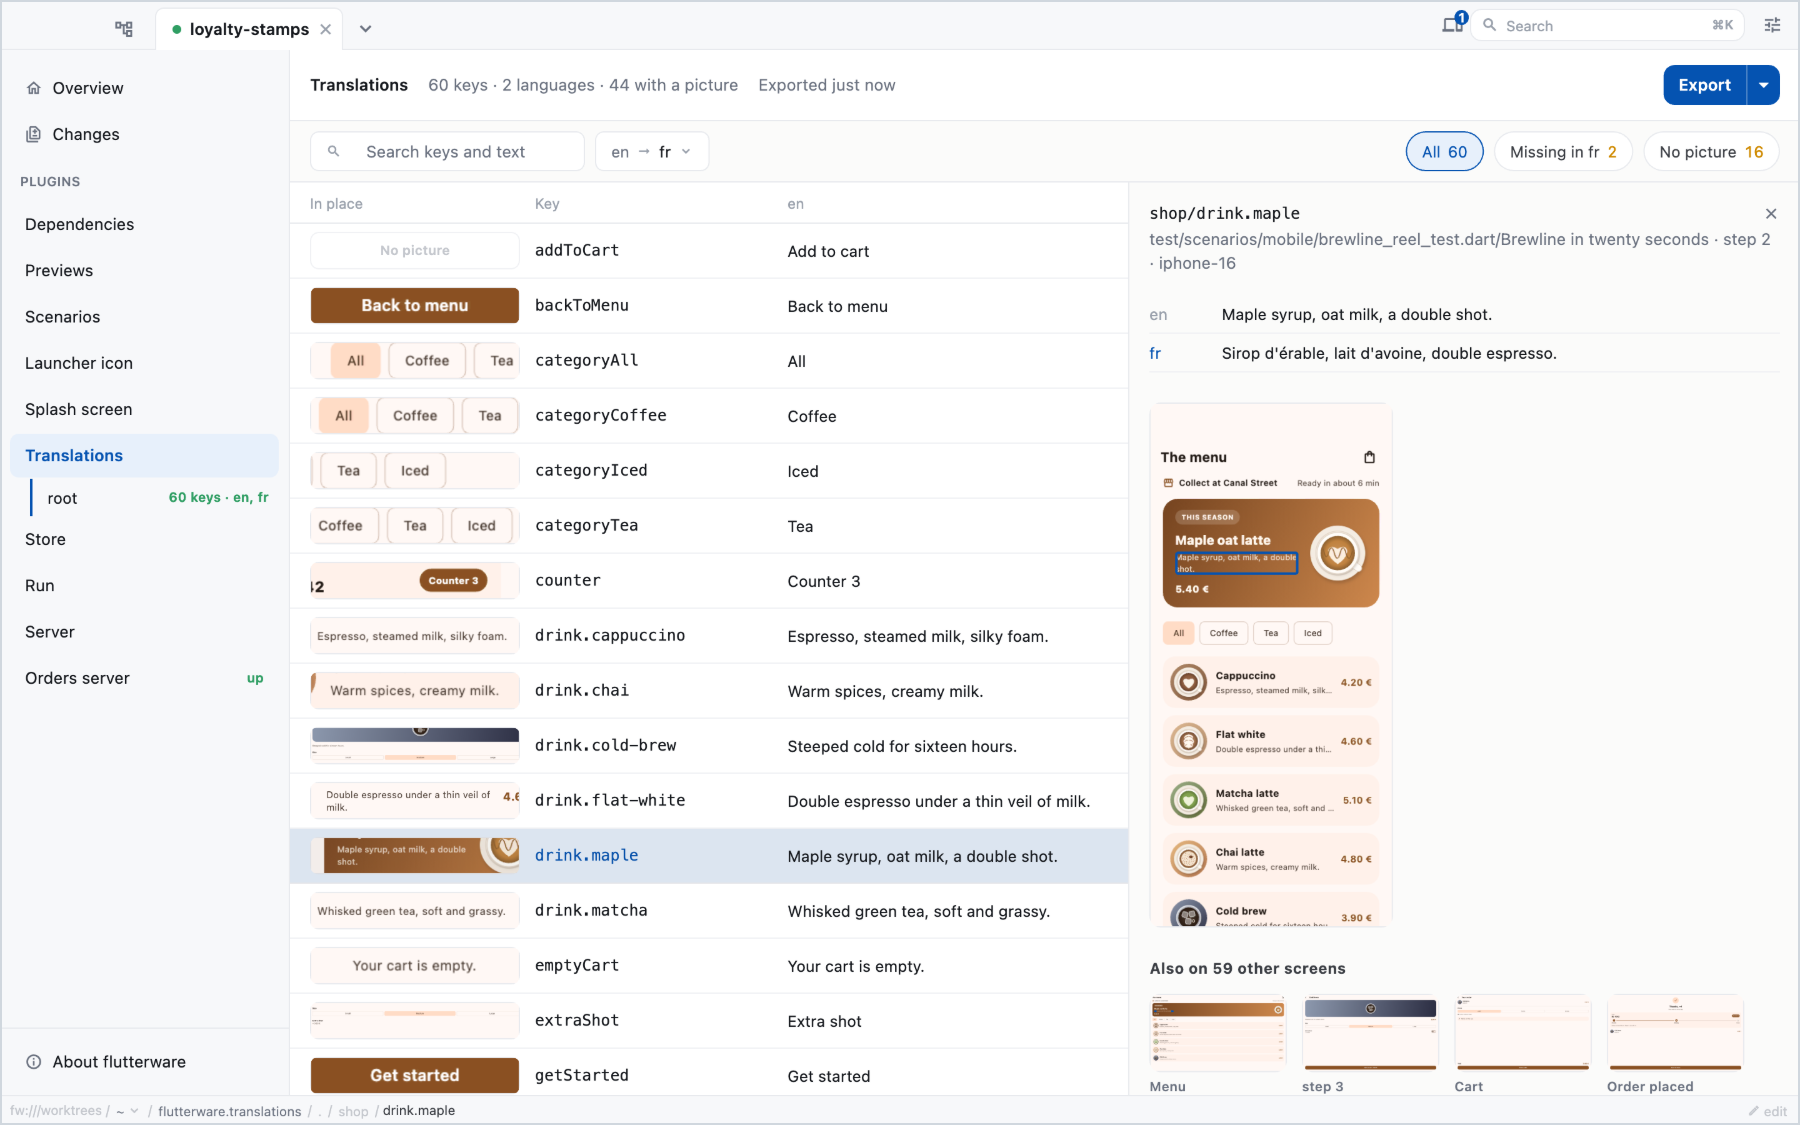
Task: Open the notifications device icon
Action: point(1453,25)
